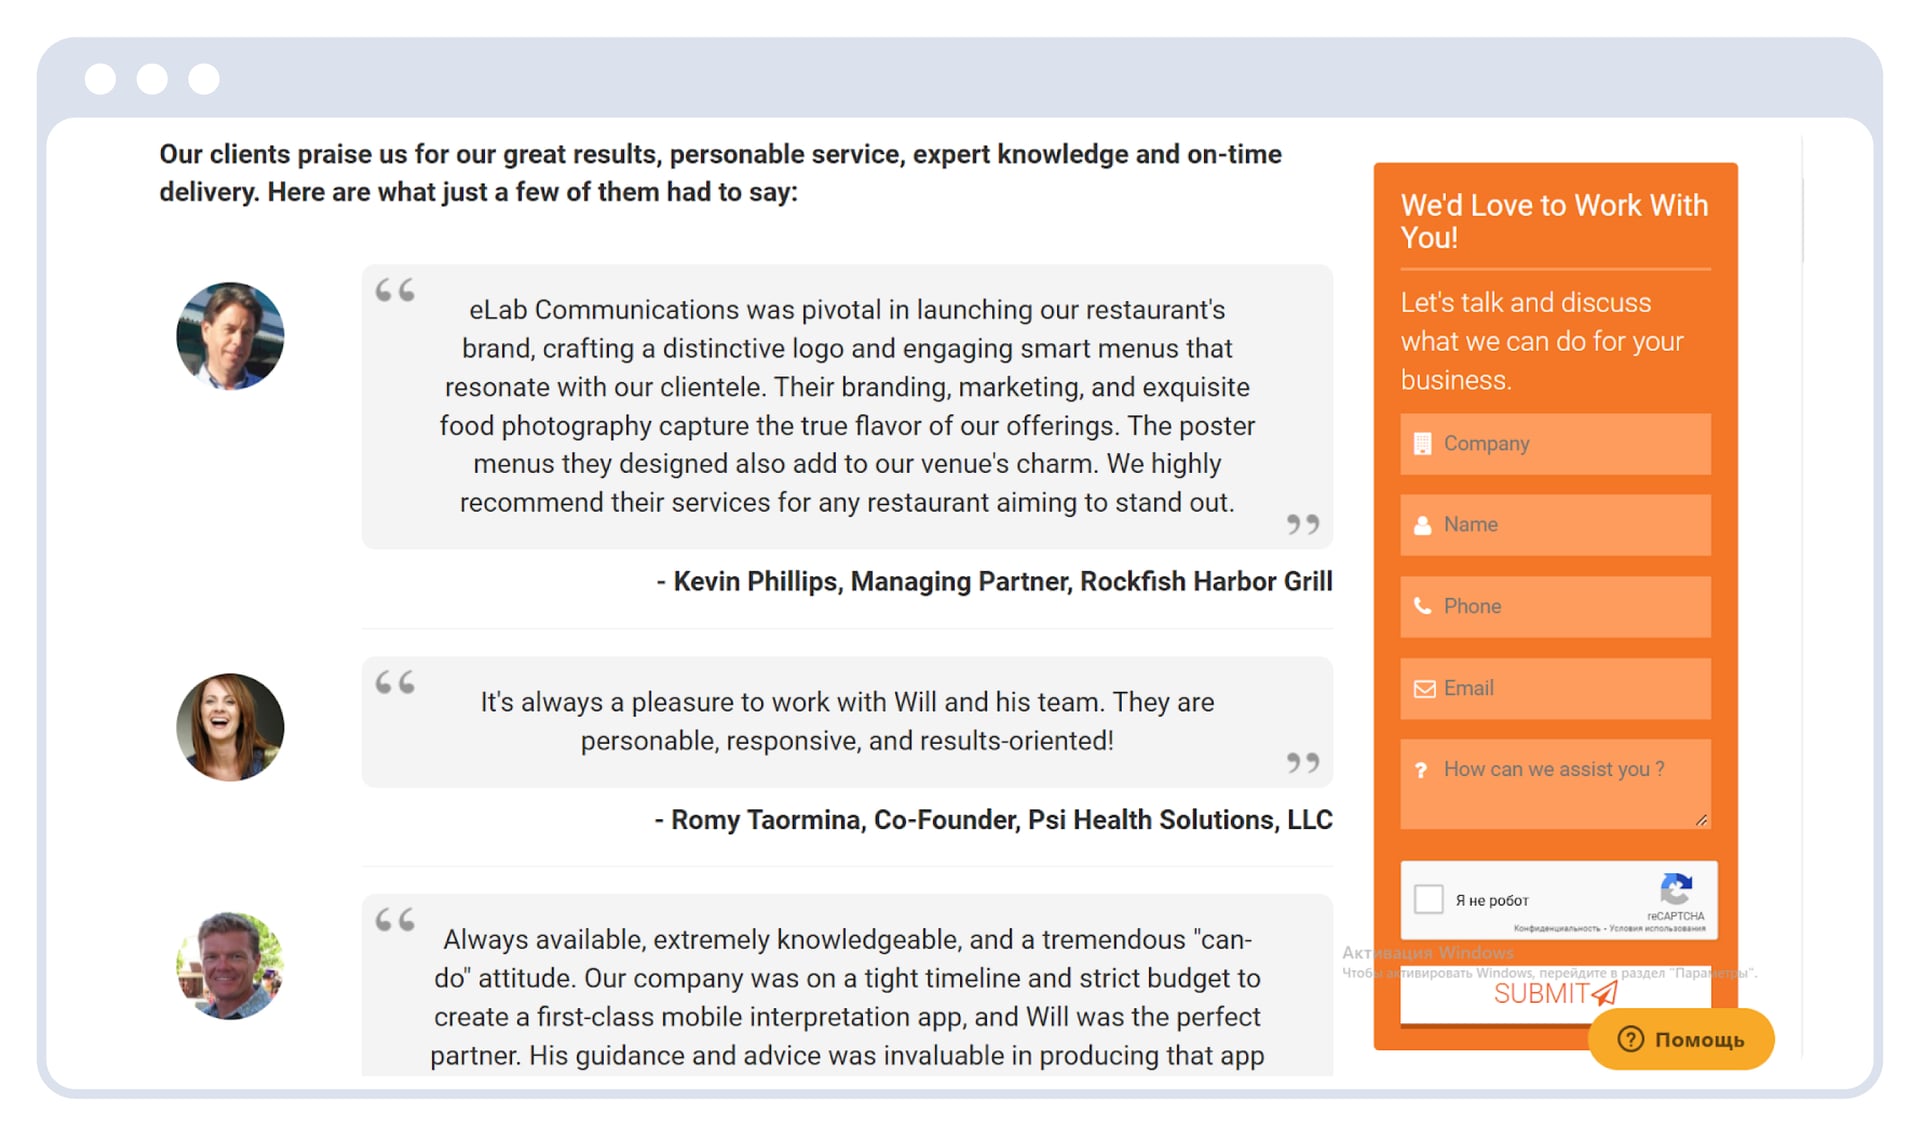Click the help circle icon on Помощь button

tap(1630, 1039)
